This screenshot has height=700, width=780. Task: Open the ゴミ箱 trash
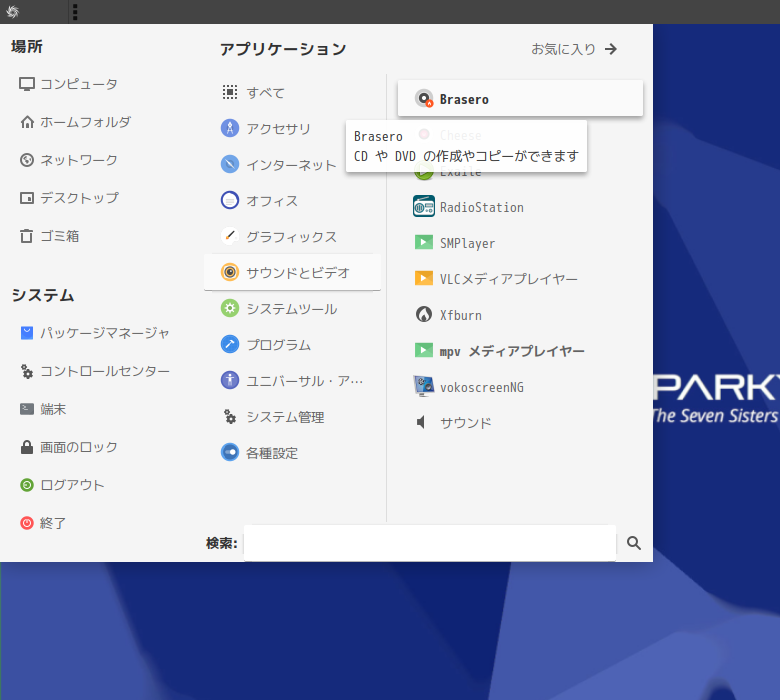point(49,236)
